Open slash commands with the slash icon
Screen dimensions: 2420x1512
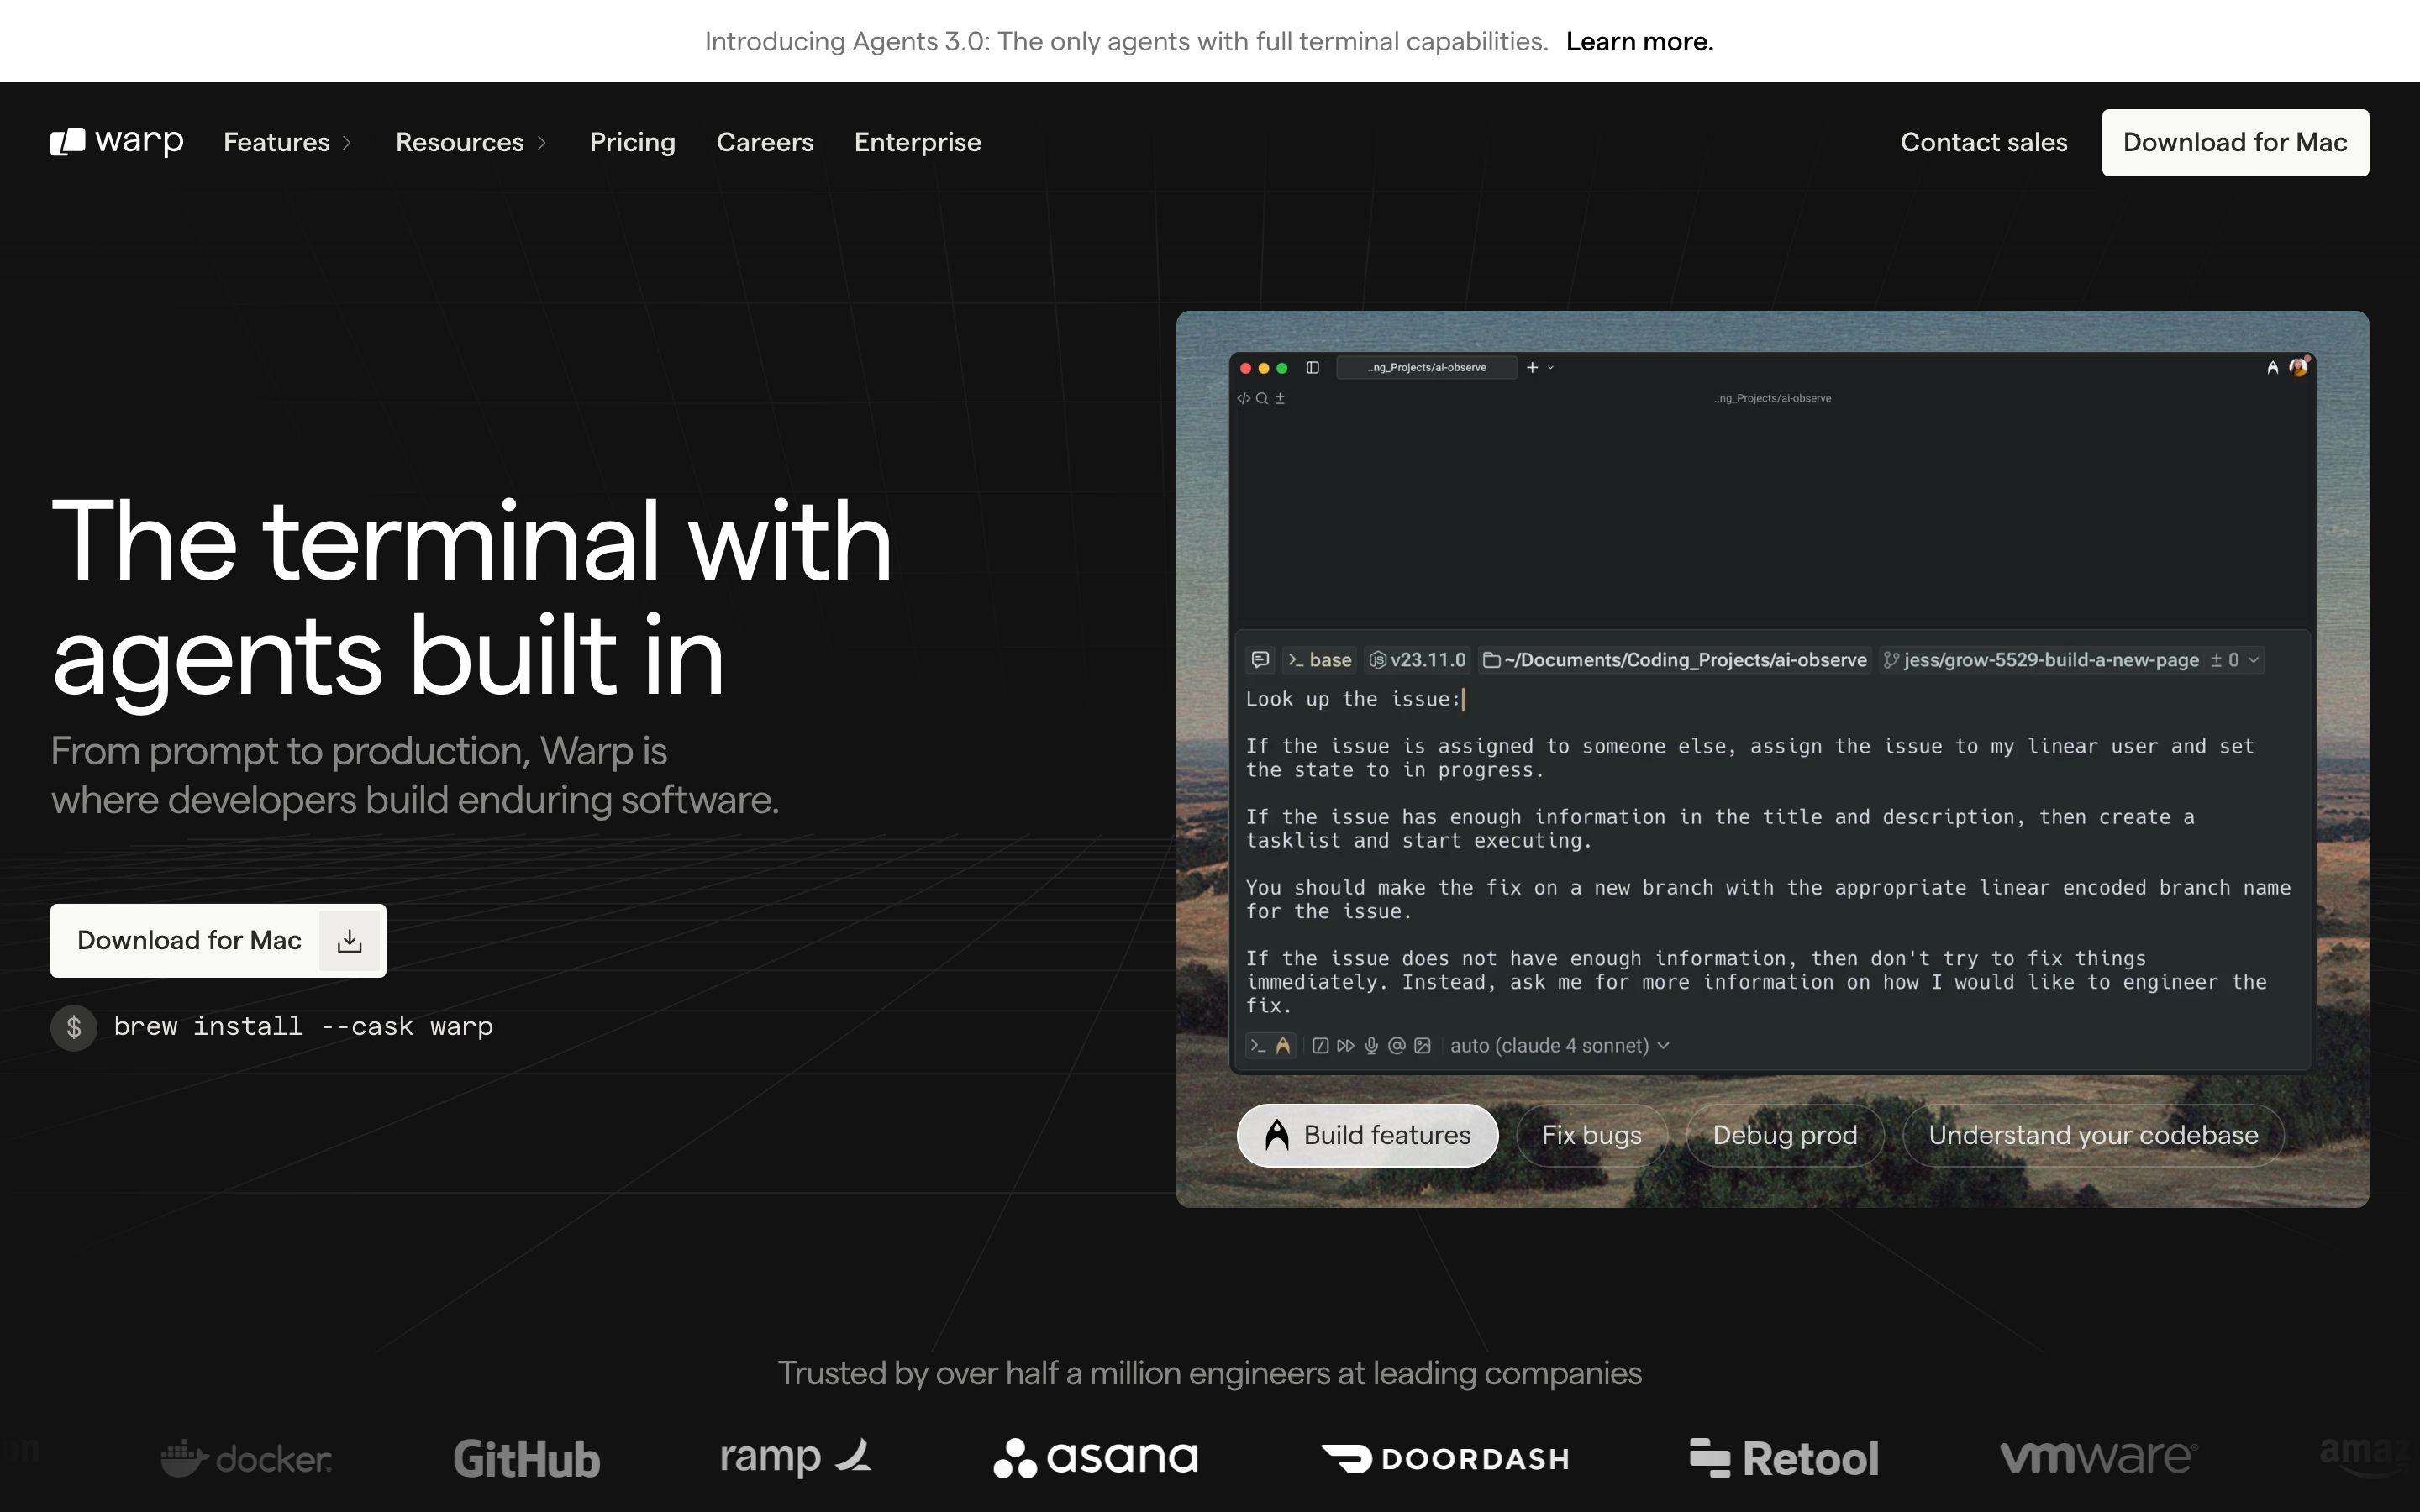pos(1322,1046)
